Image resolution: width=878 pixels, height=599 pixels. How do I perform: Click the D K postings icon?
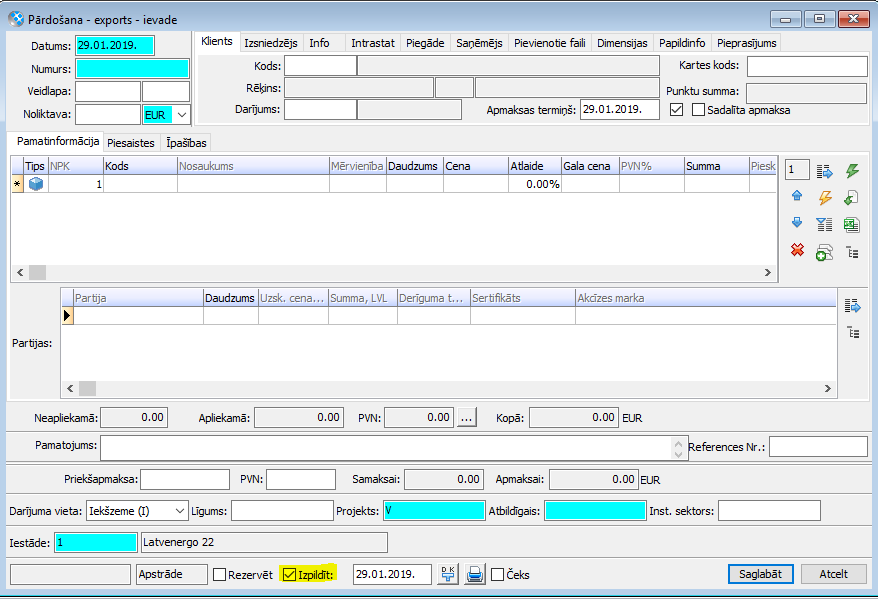[x=448, y=574]
